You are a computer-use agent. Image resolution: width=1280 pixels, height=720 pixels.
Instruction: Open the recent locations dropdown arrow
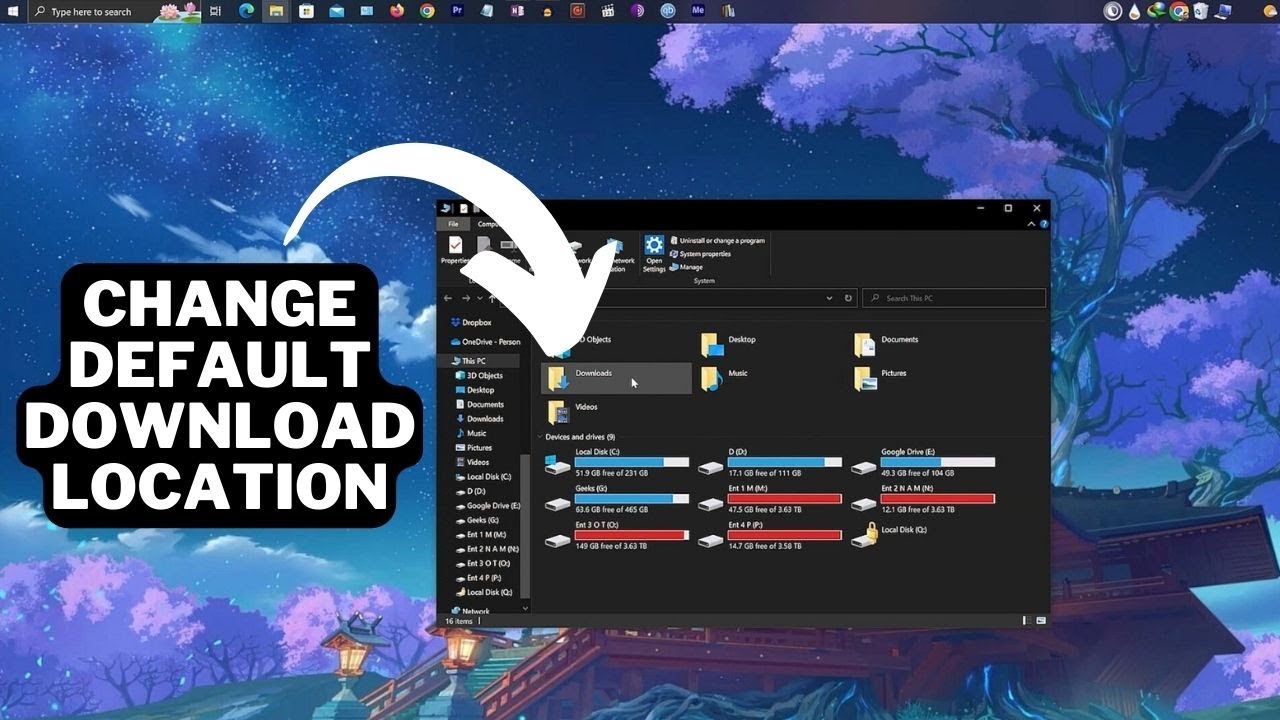pyautogui.click(x=480, y=298)
